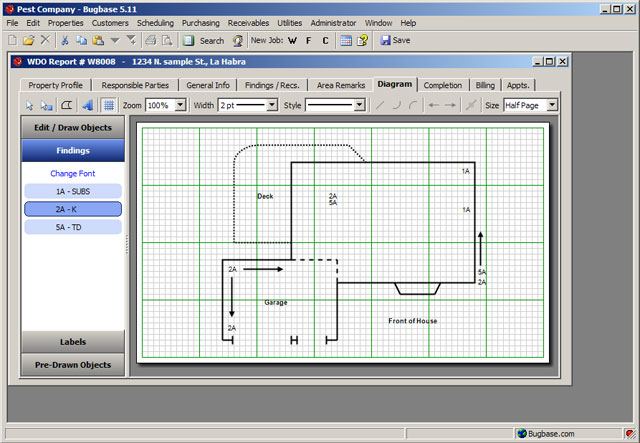Open the Scheduling menu

(x=155, y=22)
